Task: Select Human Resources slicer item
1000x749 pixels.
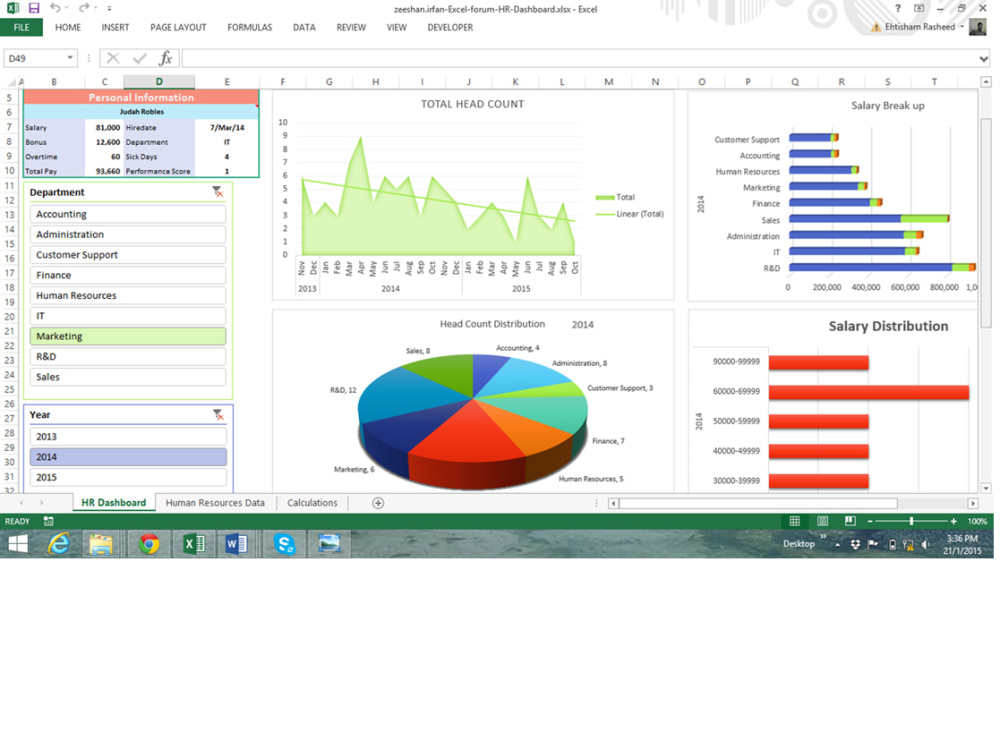Action: coord(128,295)
